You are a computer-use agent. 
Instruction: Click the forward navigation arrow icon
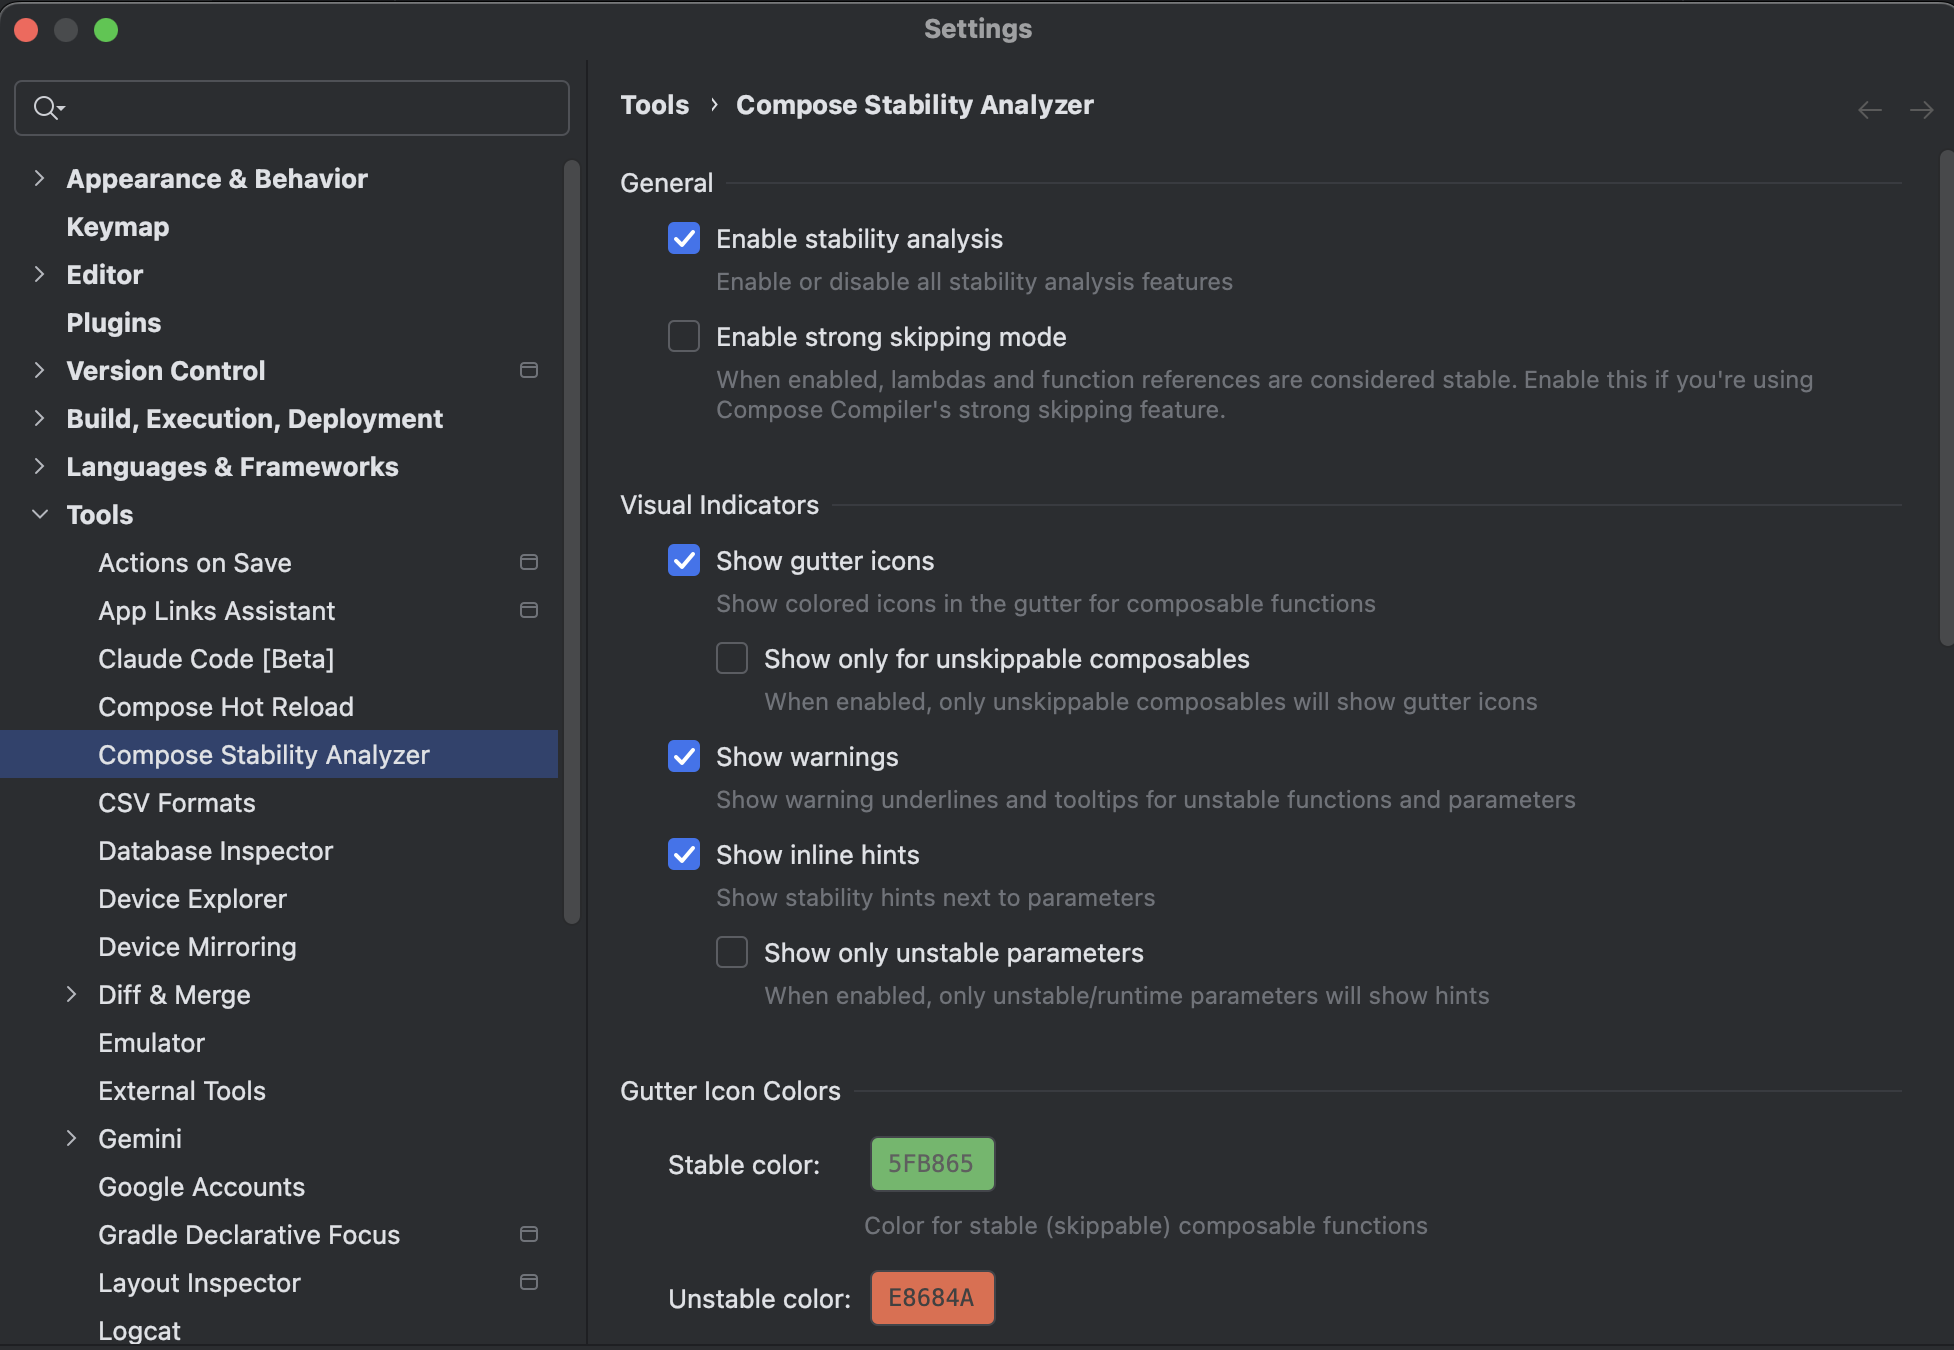1921,110
